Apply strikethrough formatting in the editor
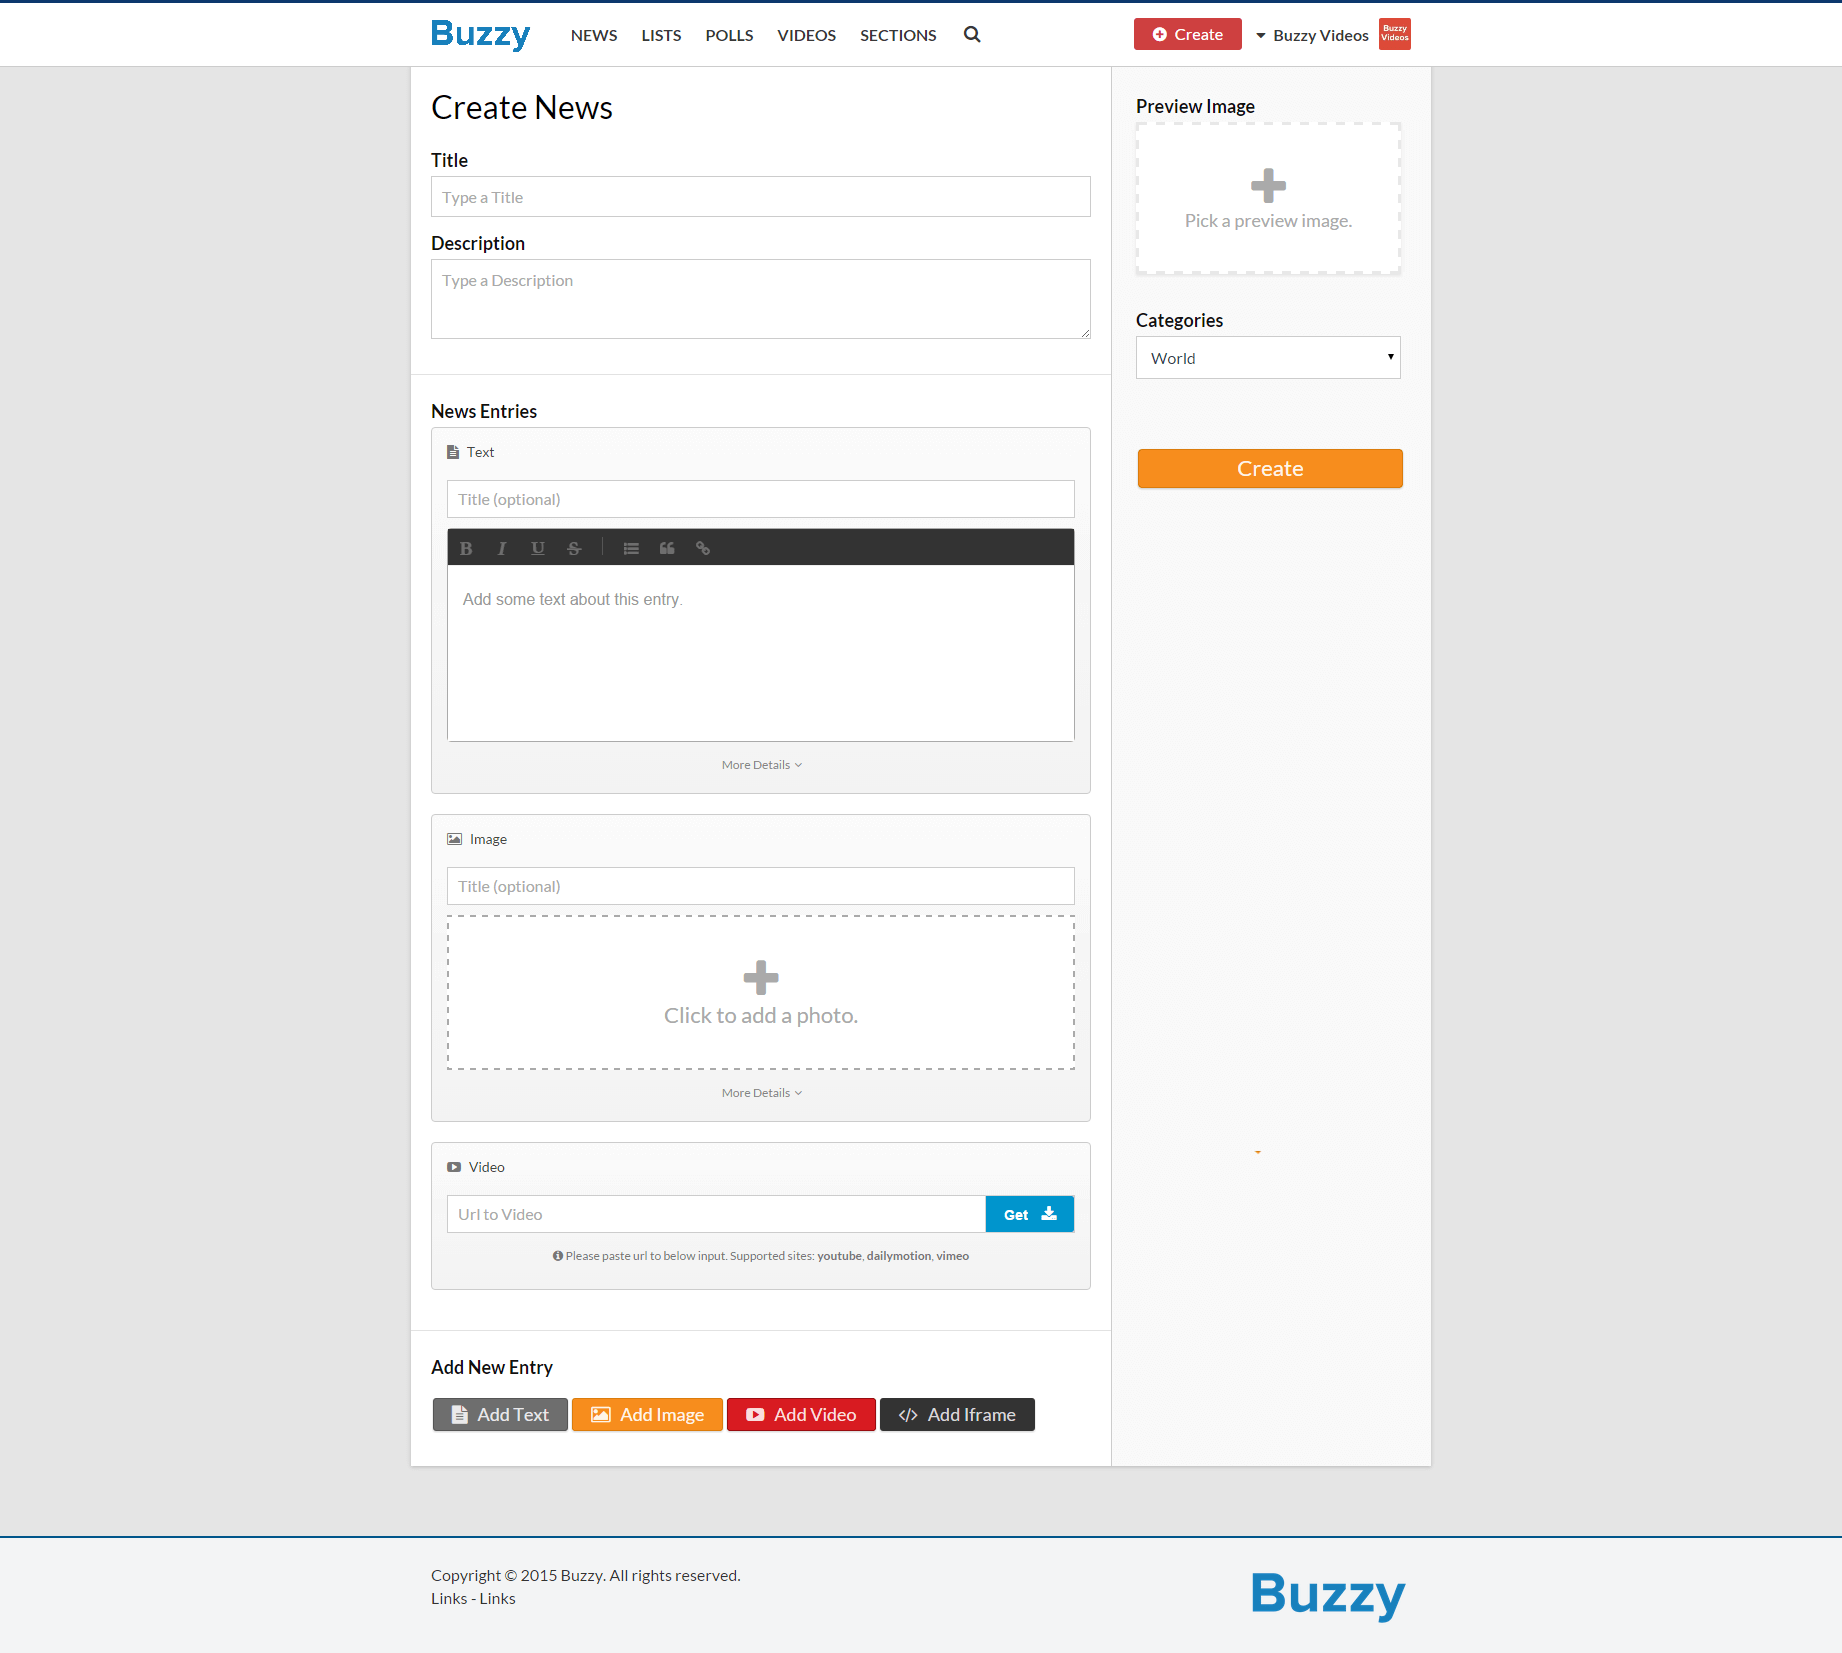 pos(574,548)
